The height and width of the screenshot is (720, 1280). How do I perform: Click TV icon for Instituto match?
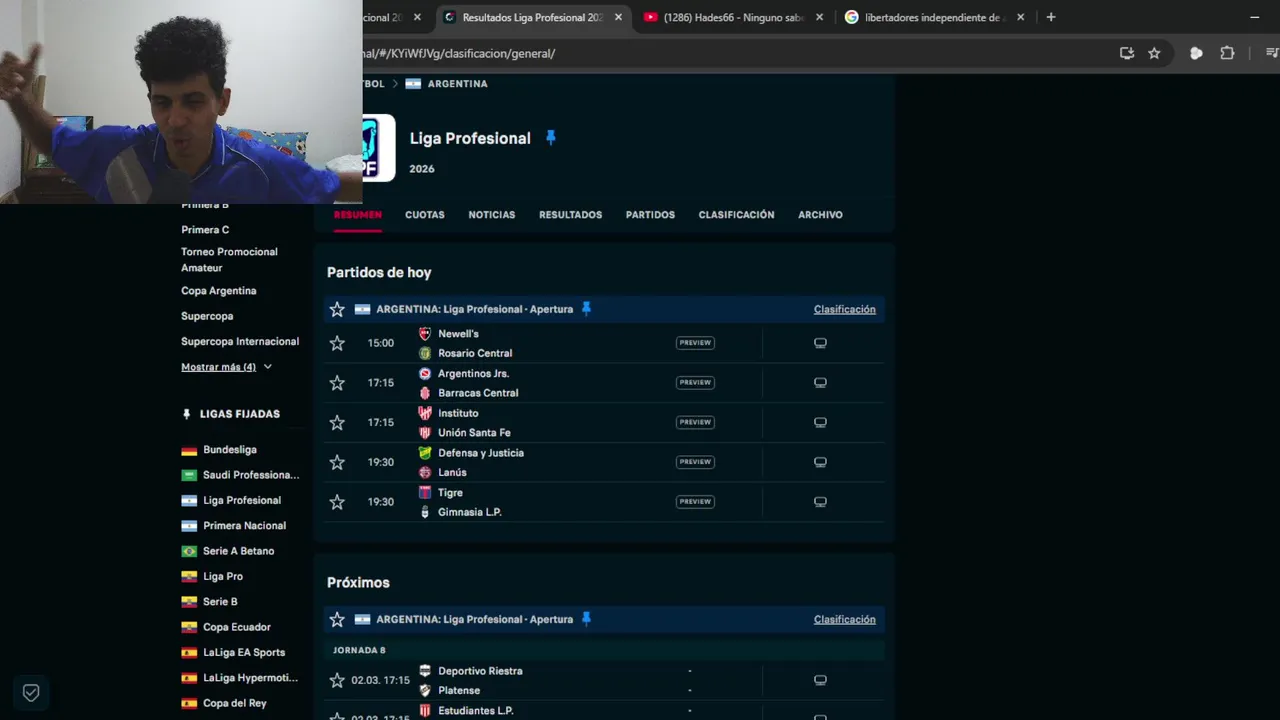820,422
